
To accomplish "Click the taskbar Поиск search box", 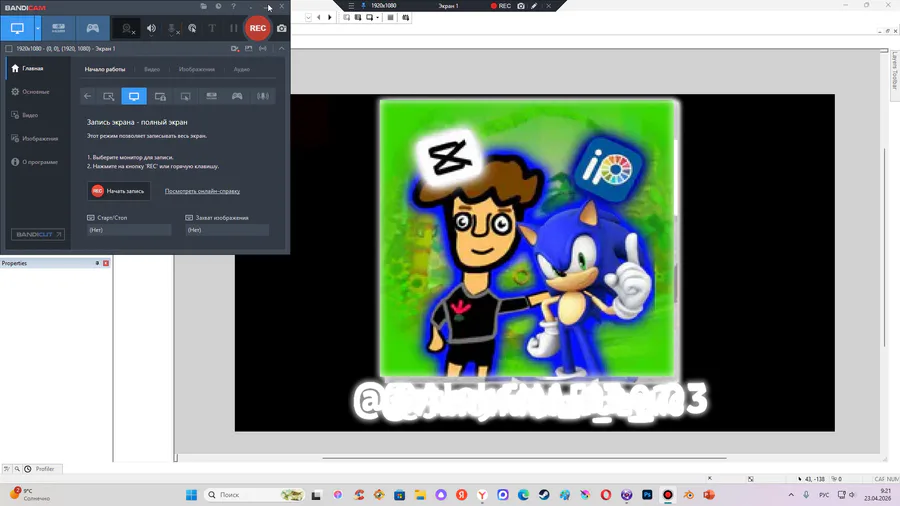I will 255,495.
